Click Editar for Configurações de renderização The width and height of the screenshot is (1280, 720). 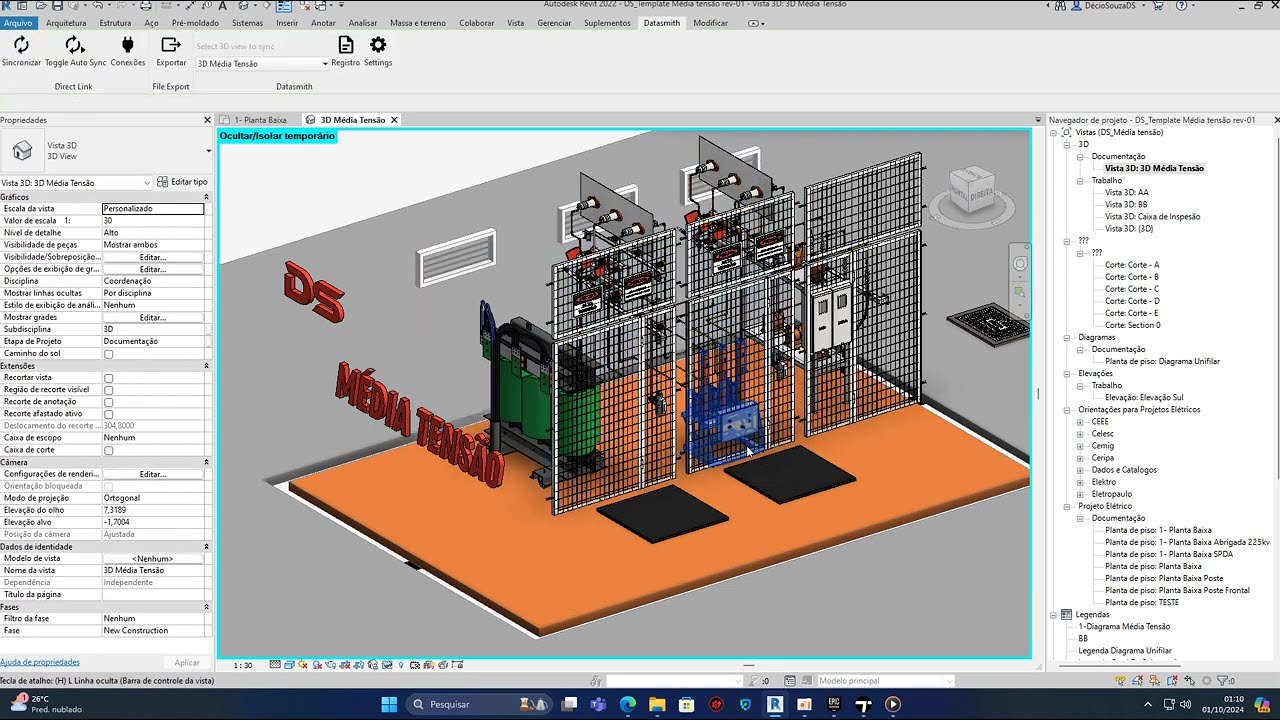tap(152, 474)
